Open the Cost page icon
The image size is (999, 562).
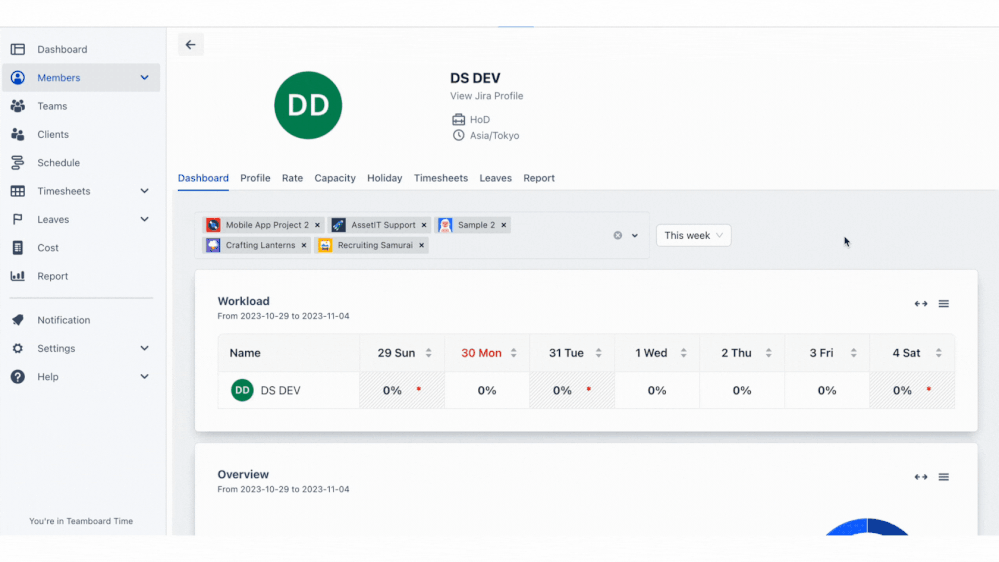click(x=18, y=248)
